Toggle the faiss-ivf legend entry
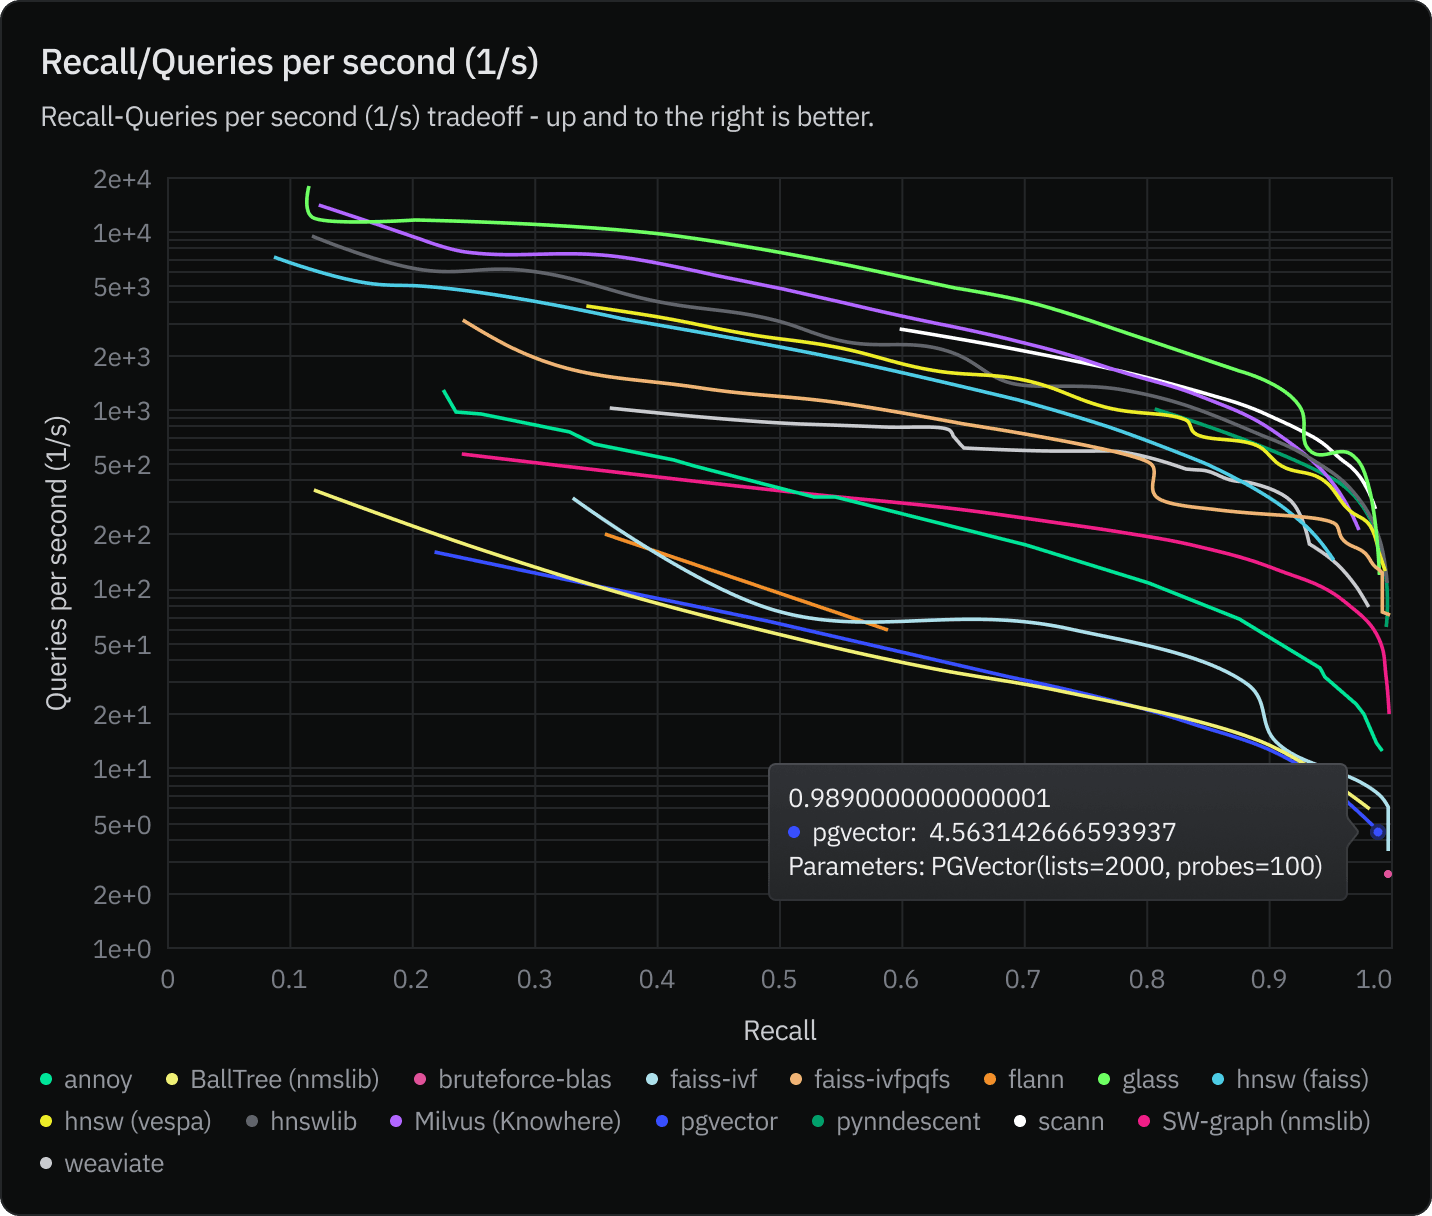The width and height of the screenshot is (1432, 1216). (701, 1080)
